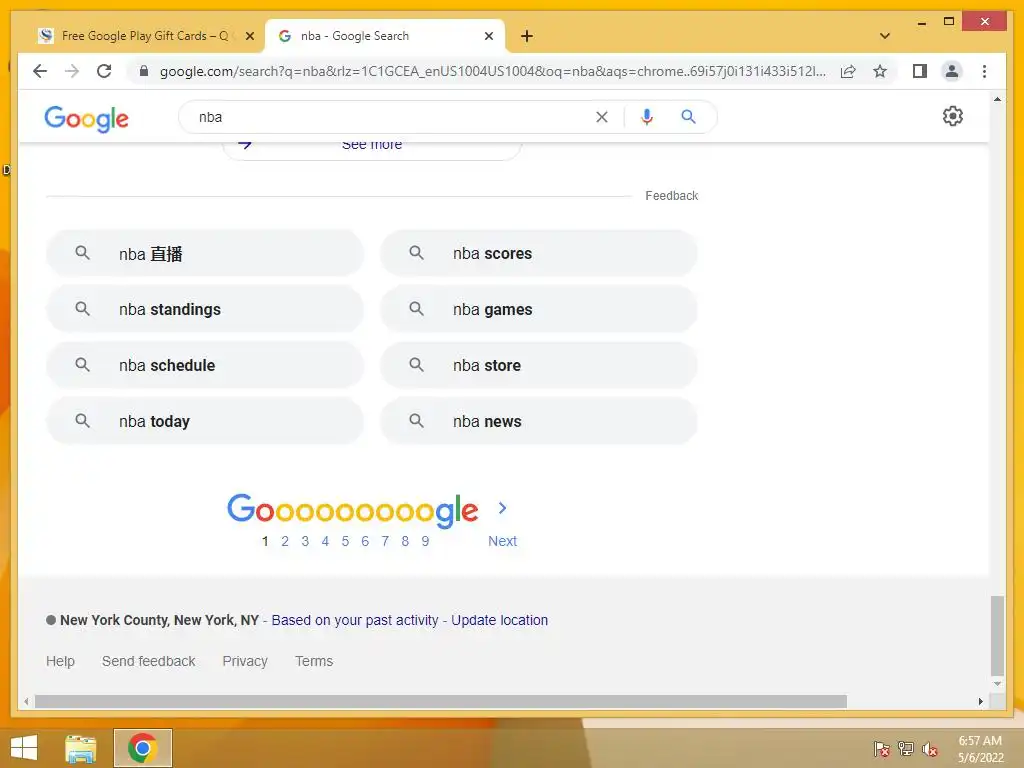Image resolution: width=1024 pixels, height=768 pixels.
Task: Close the nba - Google Search tab
Action: pos(488,36)
